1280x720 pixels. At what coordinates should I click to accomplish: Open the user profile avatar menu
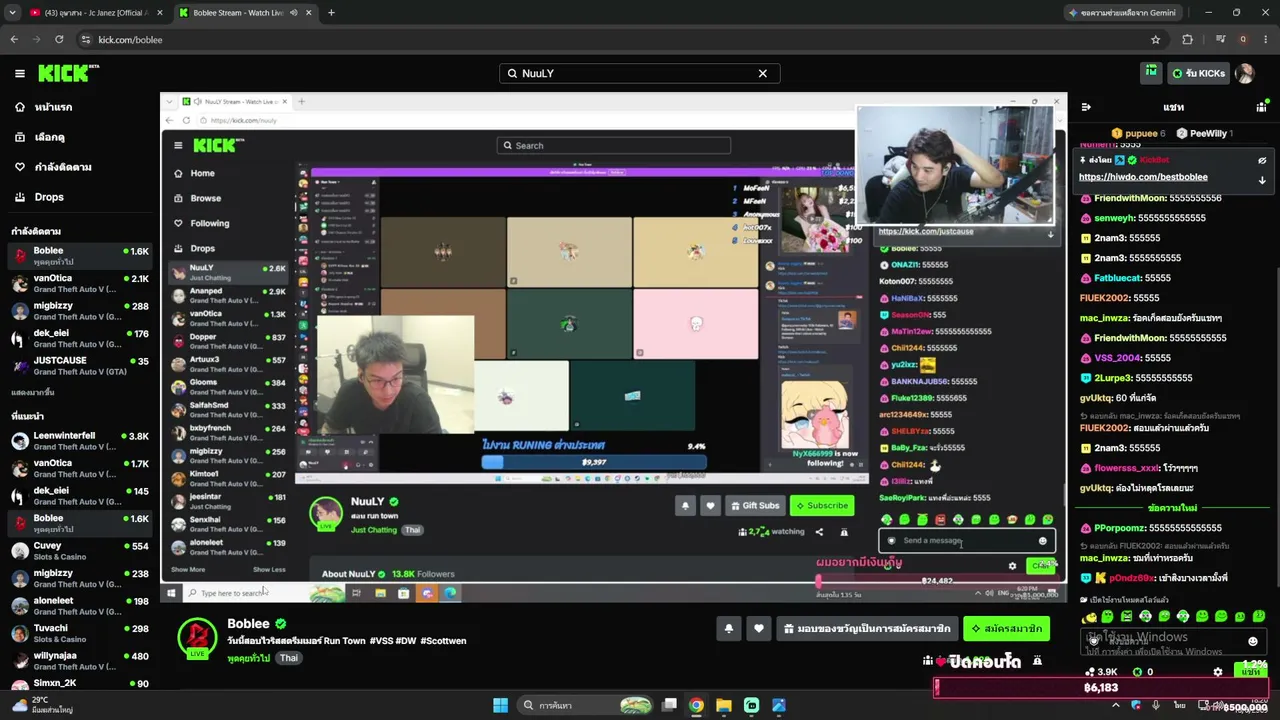1245,73
